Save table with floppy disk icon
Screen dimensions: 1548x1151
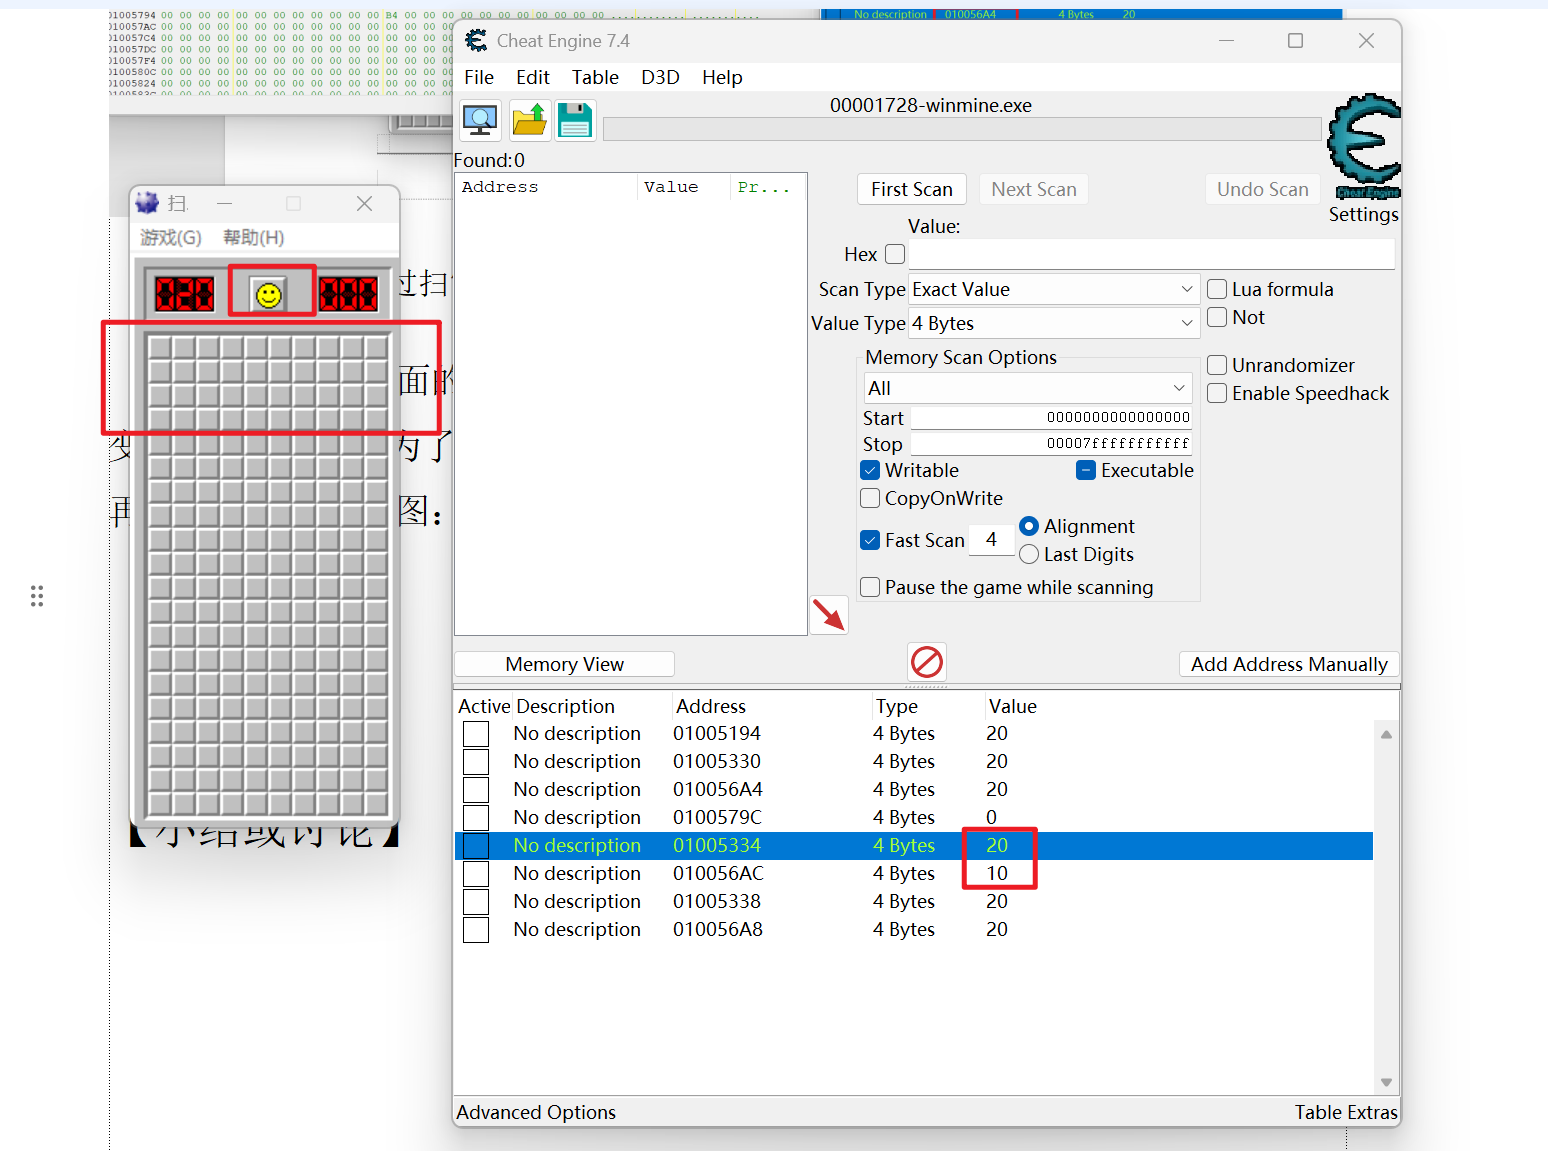575,121
